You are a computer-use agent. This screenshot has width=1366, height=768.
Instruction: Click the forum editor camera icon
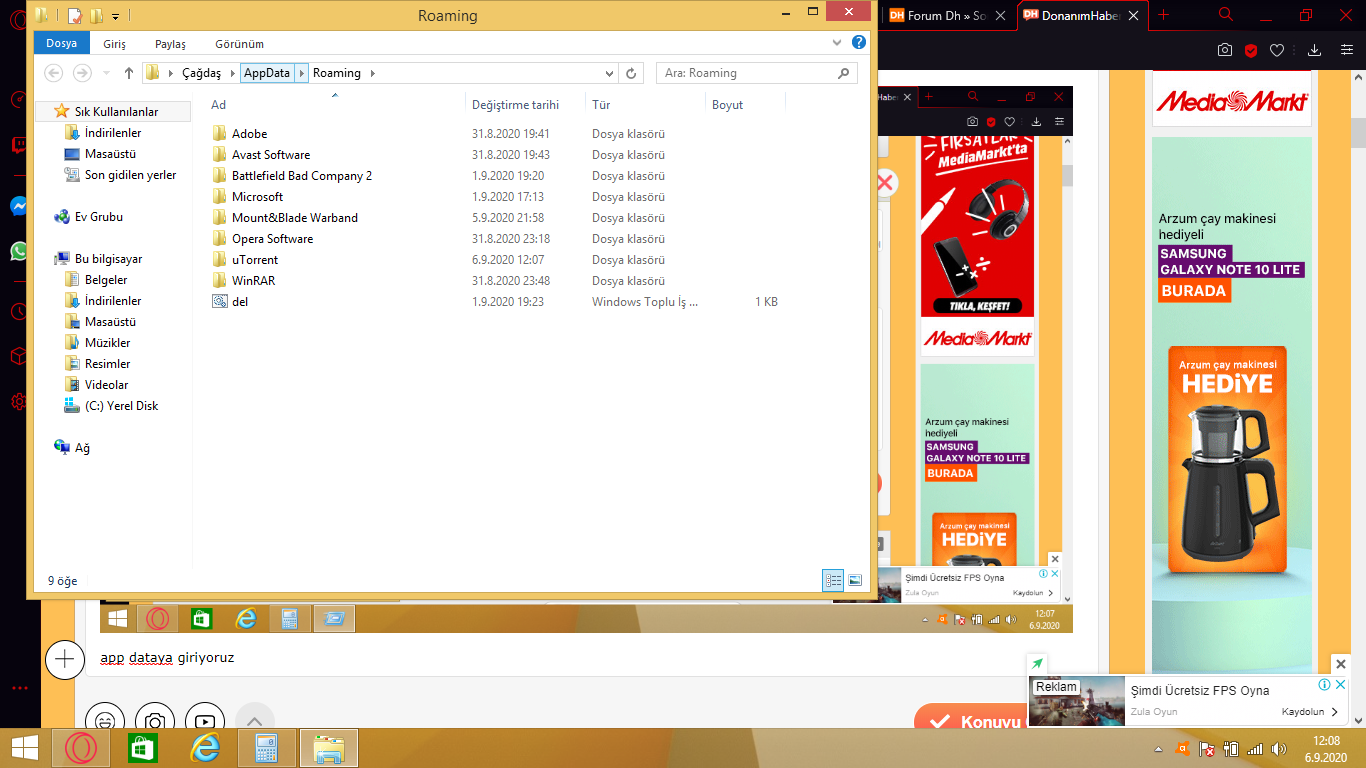[x=154, y=720]
